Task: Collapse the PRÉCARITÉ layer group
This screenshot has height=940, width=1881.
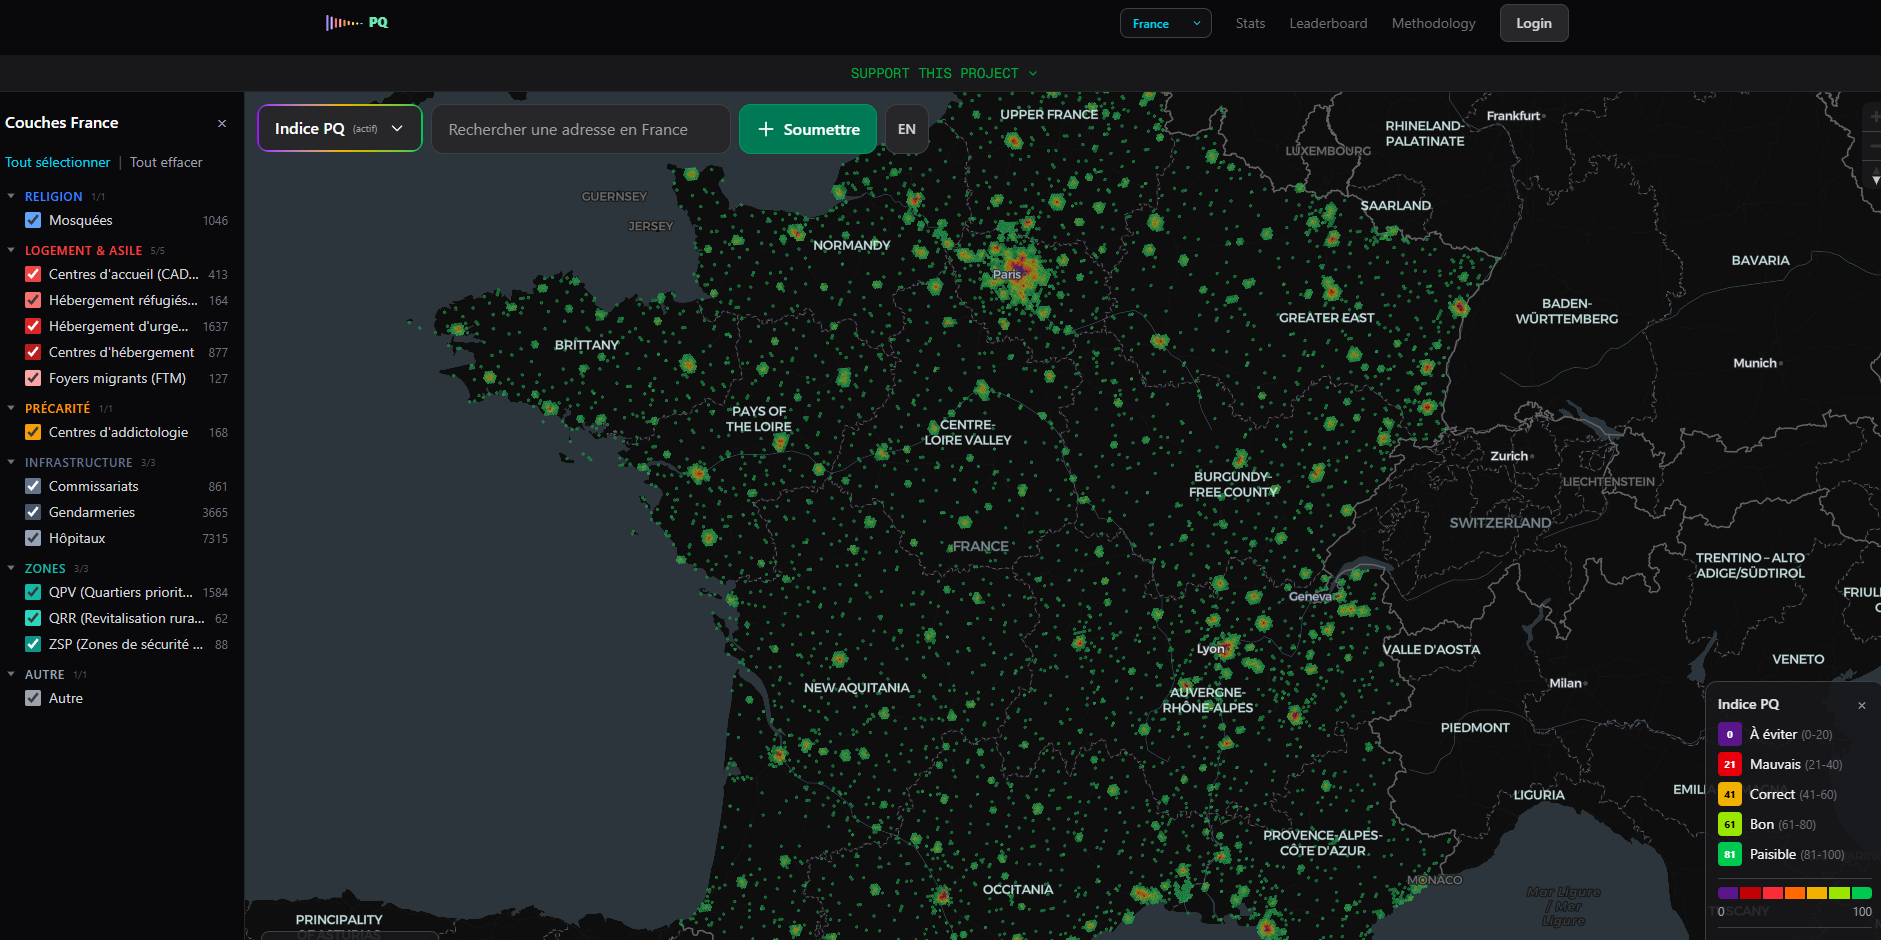Action: pos(11,409)
